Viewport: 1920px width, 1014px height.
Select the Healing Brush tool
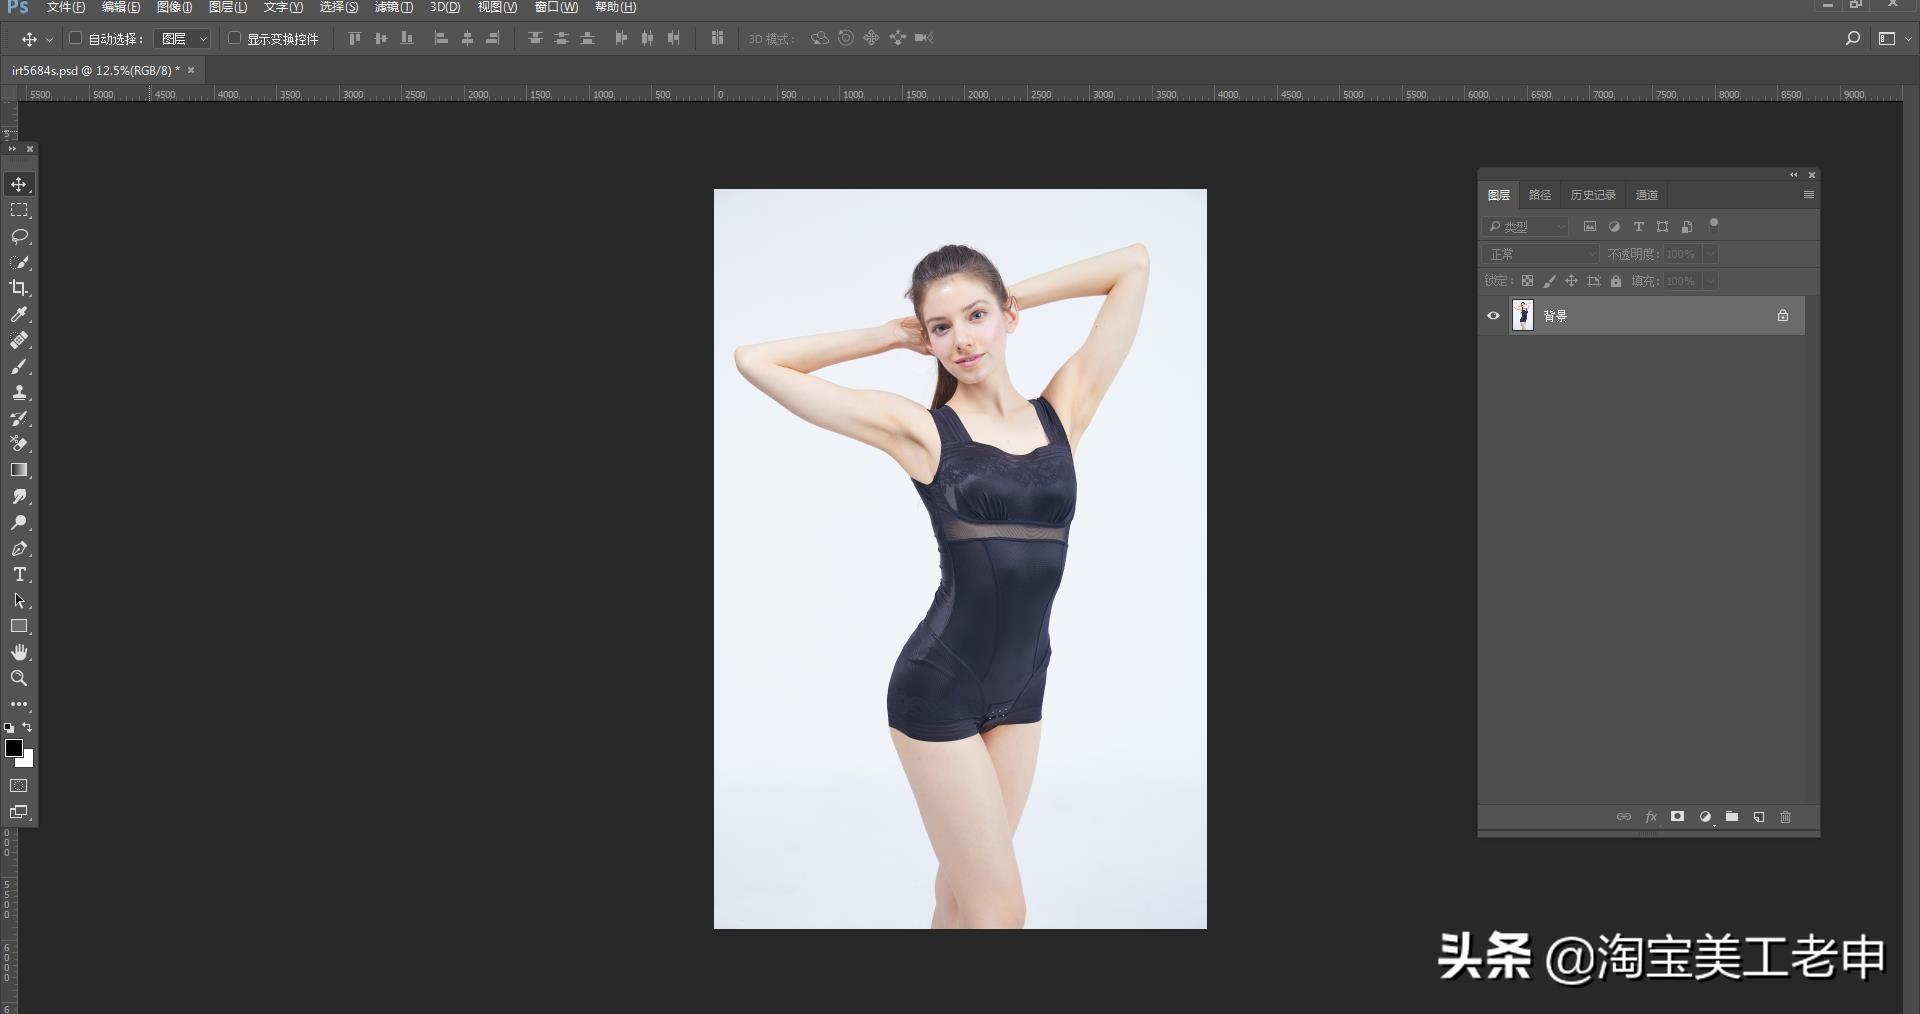19,340
